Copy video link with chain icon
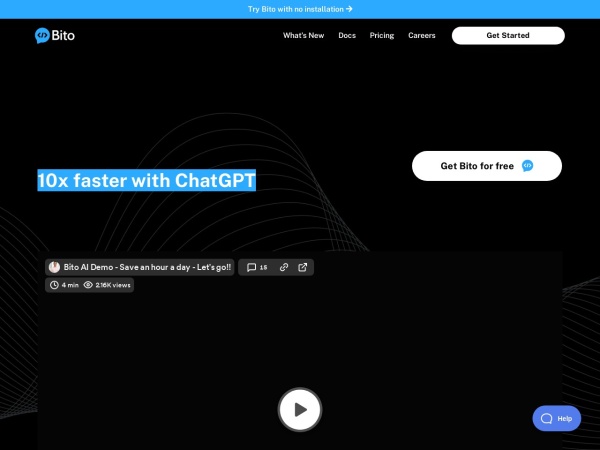The image size is (600, 450). click(284, 267)
